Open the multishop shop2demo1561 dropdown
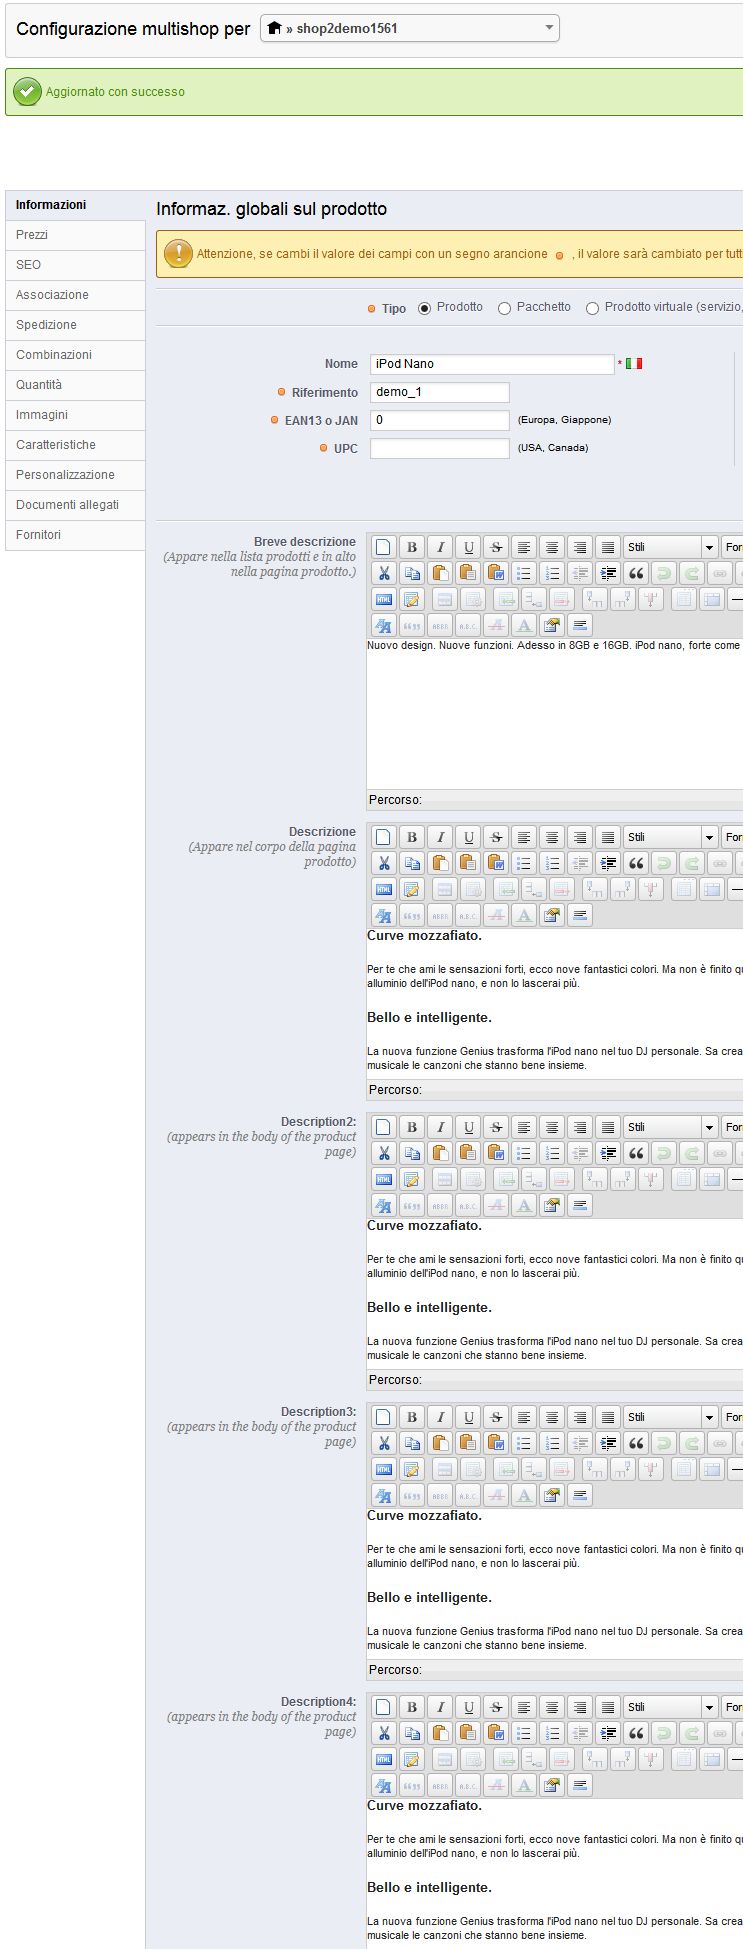This screenshot has width=743, height=1949. click(410, 28)
